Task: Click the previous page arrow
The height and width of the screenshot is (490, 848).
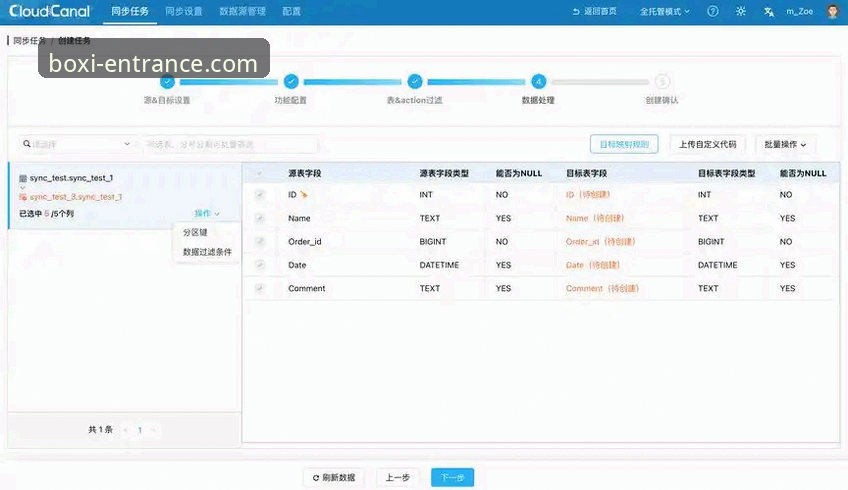Action: pyautogui.click(x=125, y=430)
